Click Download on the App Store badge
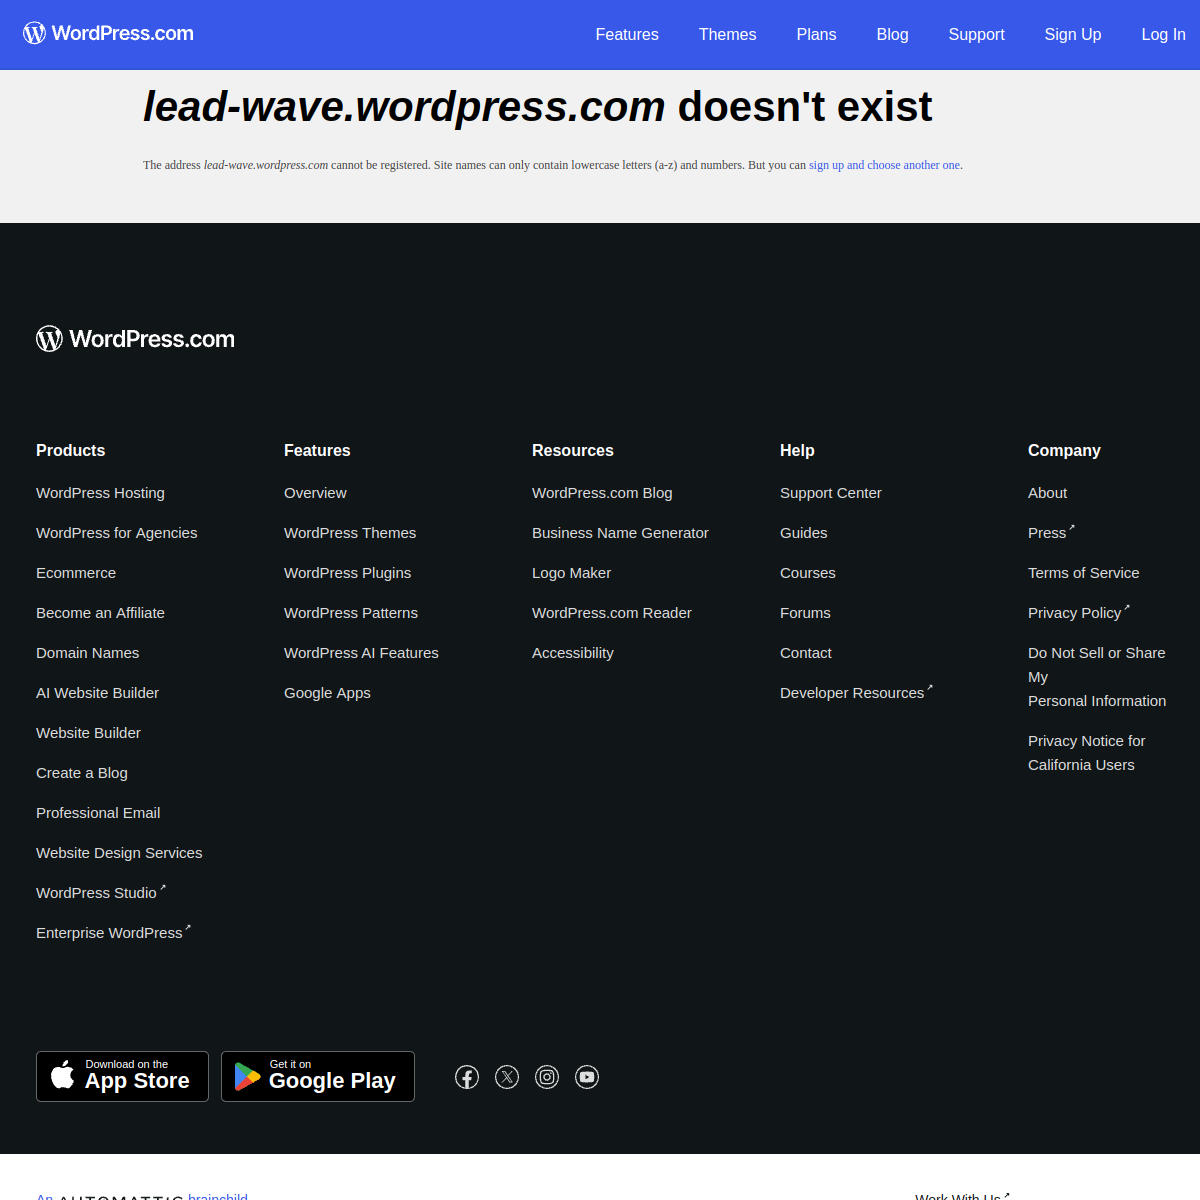This screenshot has height=1200, width=1200. (x=122, y=1077)
